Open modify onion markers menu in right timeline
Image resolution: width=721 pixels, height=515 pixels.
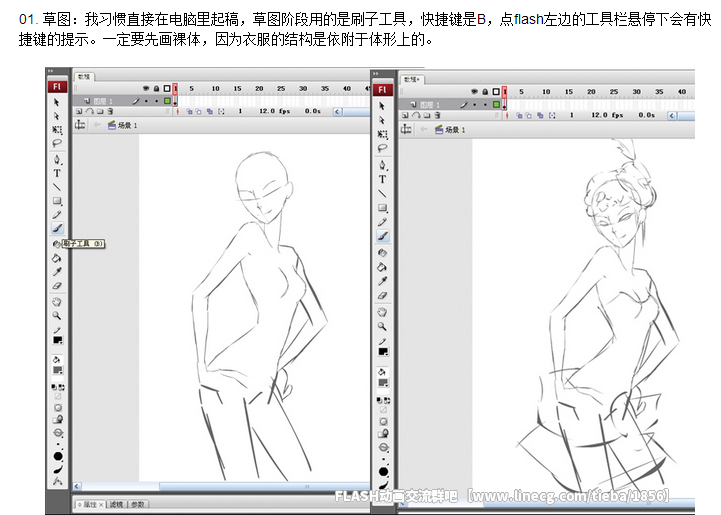pos(552,115)
